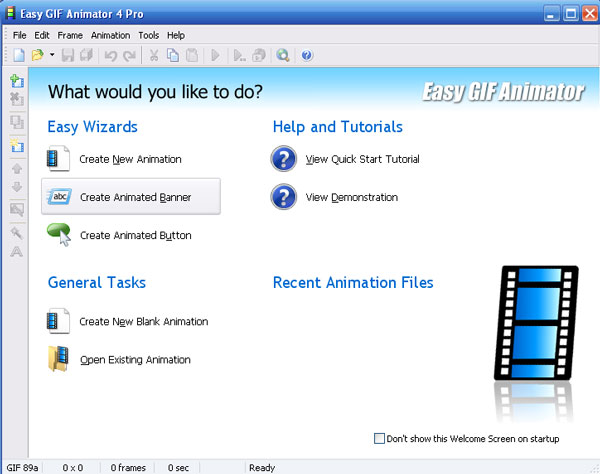
Task: Click the film icon beside Create New Blank Animation
Action: [x=58, y=321]
